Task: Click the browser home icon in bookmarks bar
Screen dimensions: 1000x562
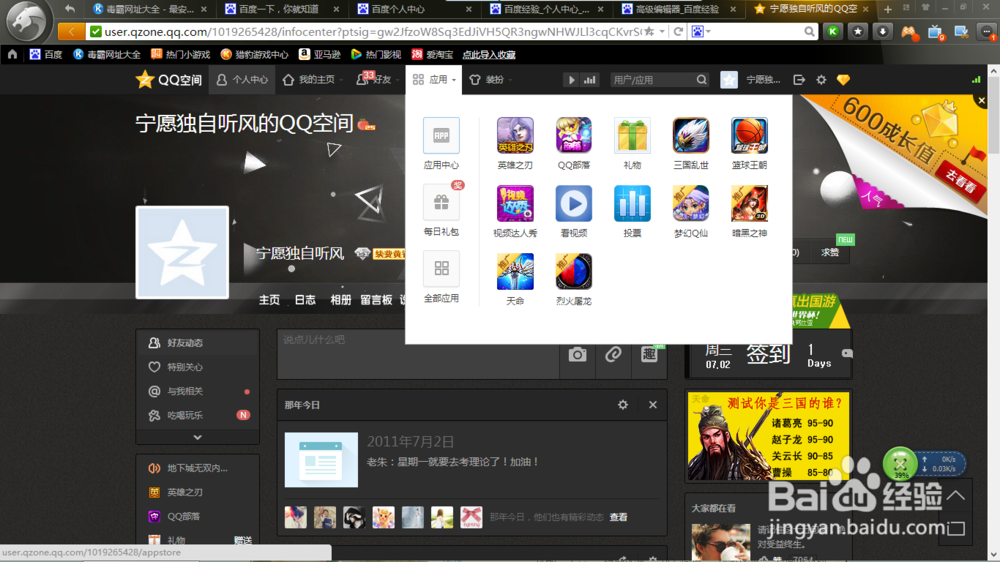Action: coord(12,54)
